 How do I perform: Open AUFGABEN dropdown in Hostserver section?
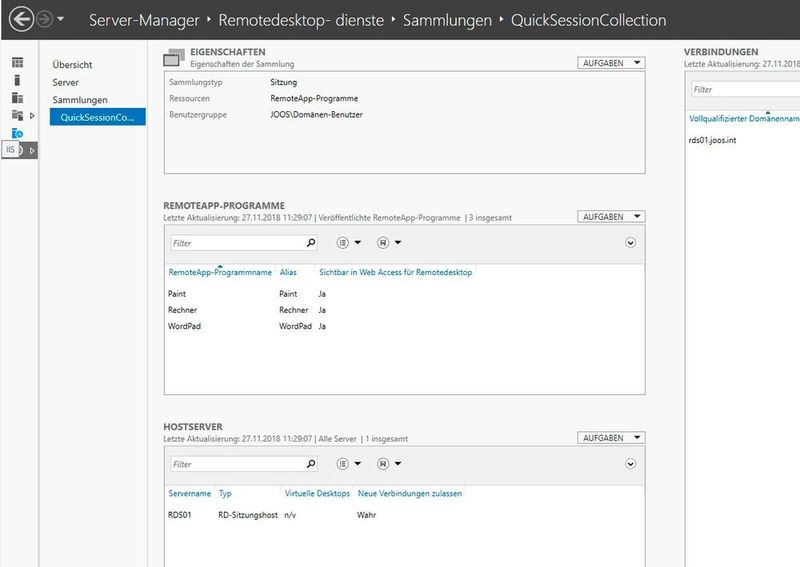(x=611, y=438)
